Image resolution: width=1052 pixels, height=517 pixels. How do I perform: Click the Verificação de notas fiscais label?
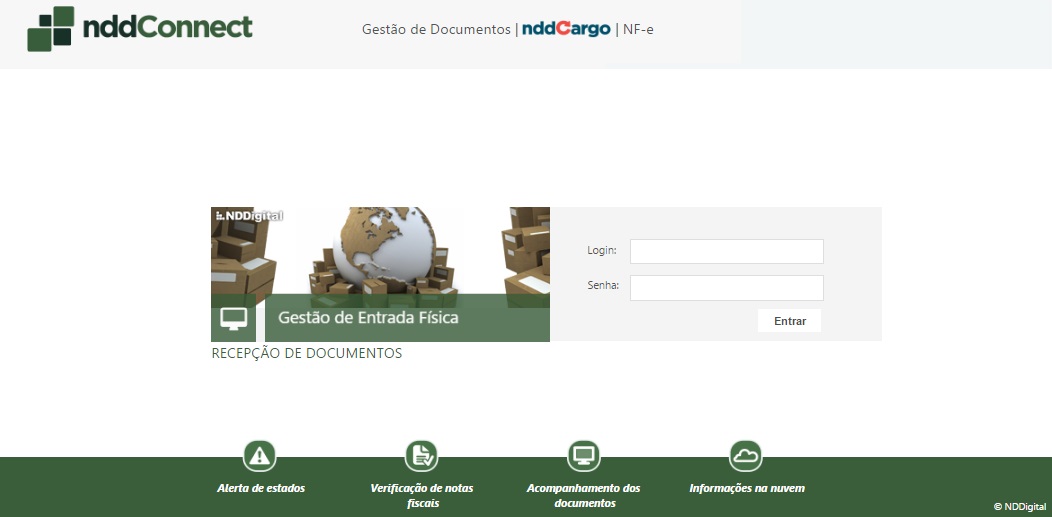[422, 496]
